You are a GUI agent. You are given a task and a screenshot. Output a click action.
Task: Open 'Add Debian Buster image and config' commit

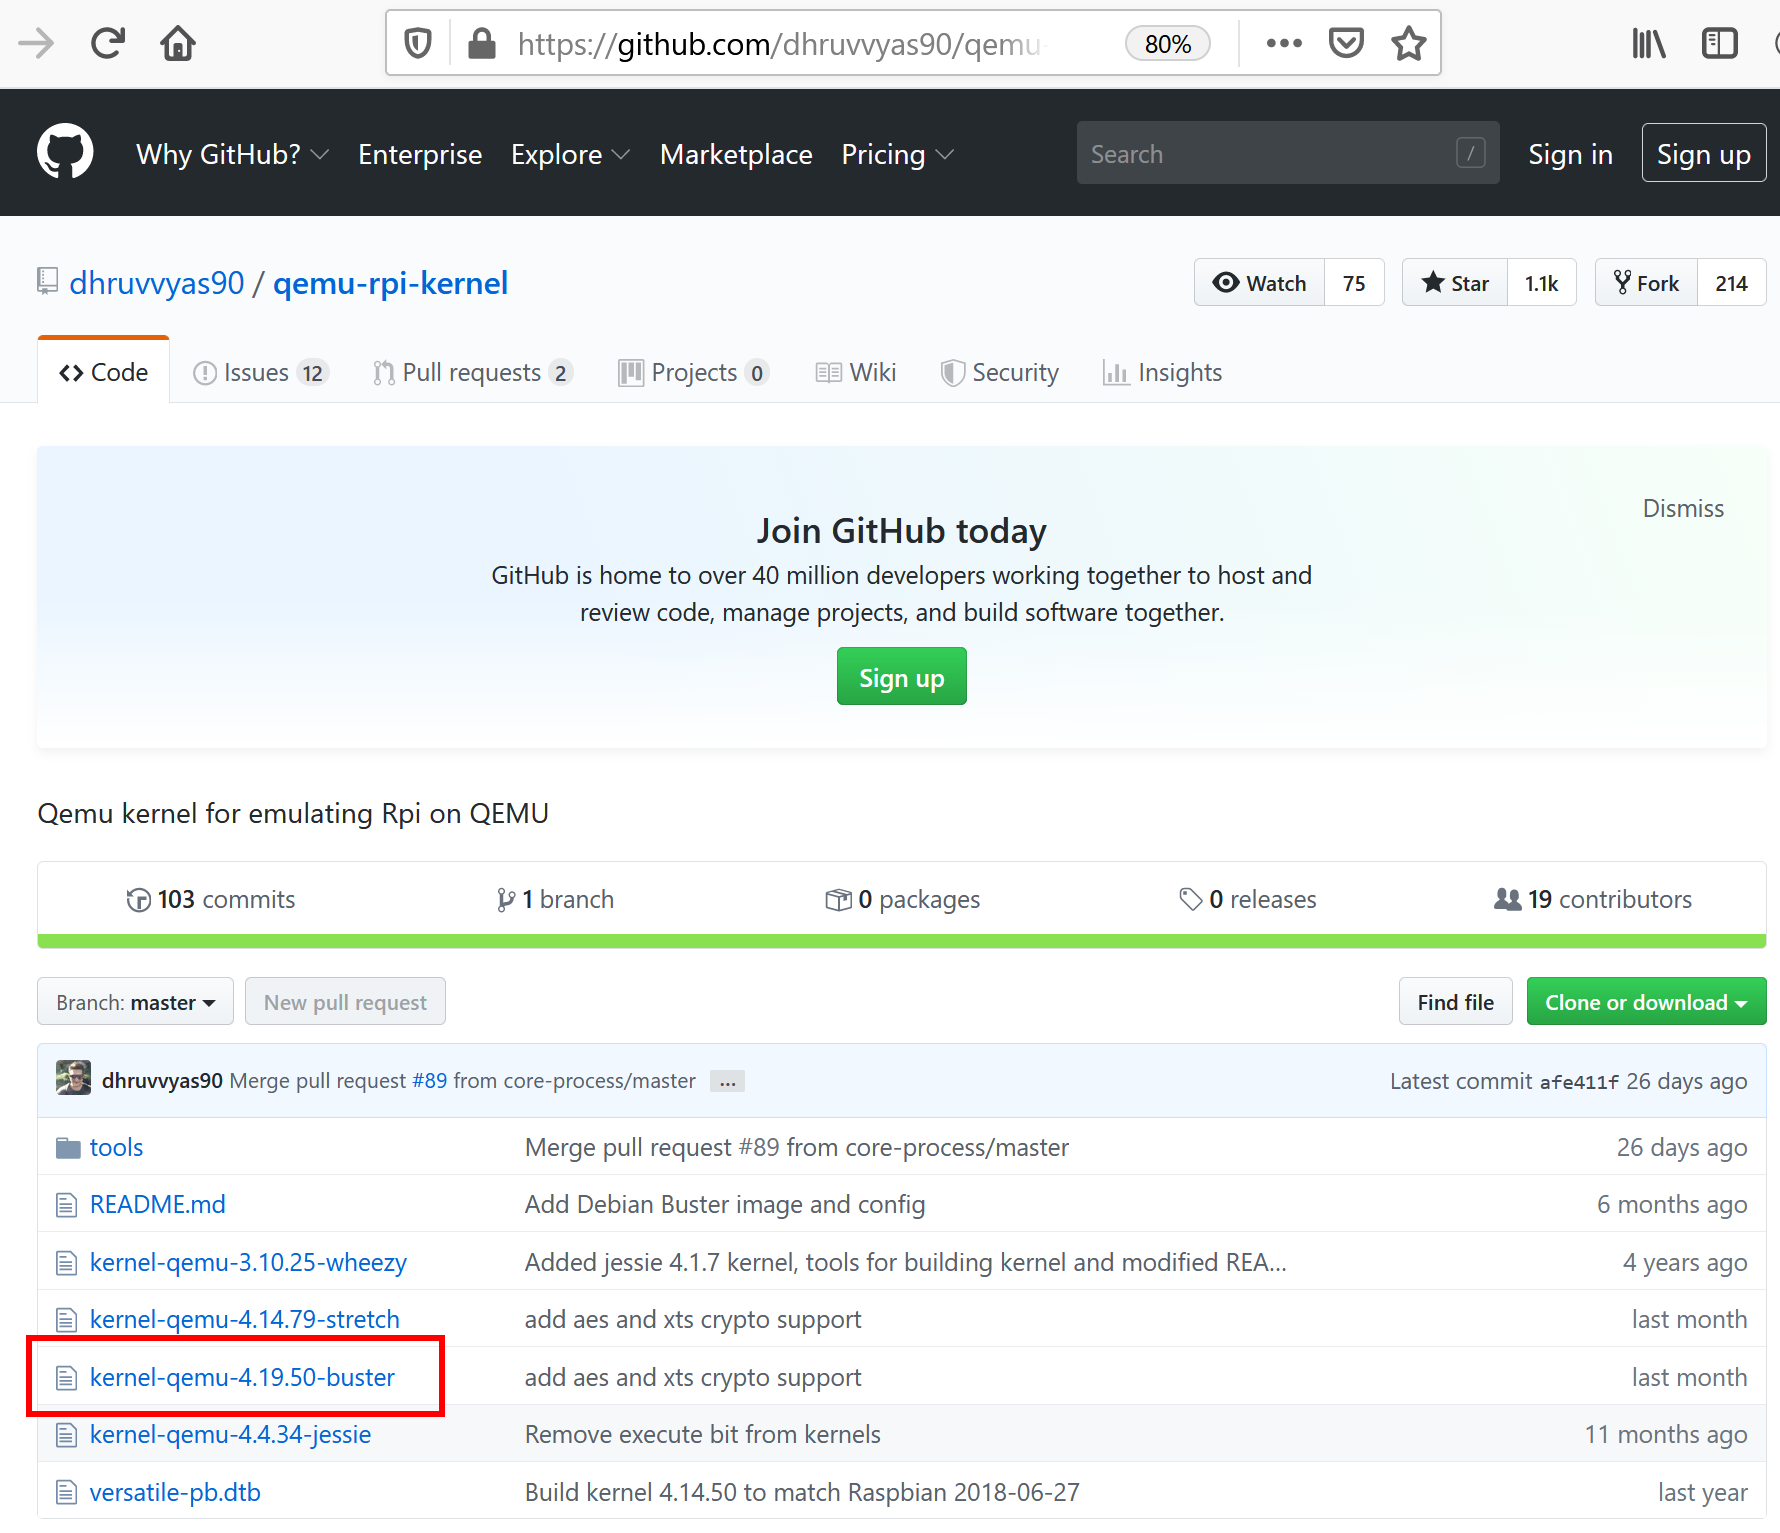724,1204
